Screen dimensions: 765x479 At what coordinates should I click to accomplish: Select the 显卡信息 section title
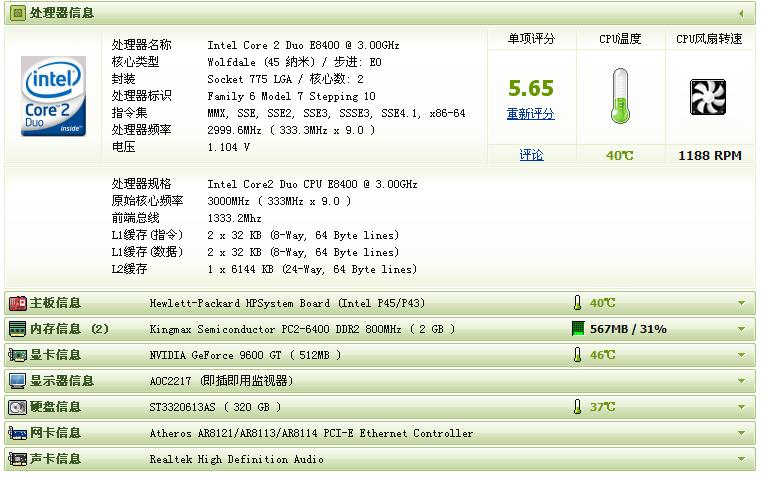[55, 355]
